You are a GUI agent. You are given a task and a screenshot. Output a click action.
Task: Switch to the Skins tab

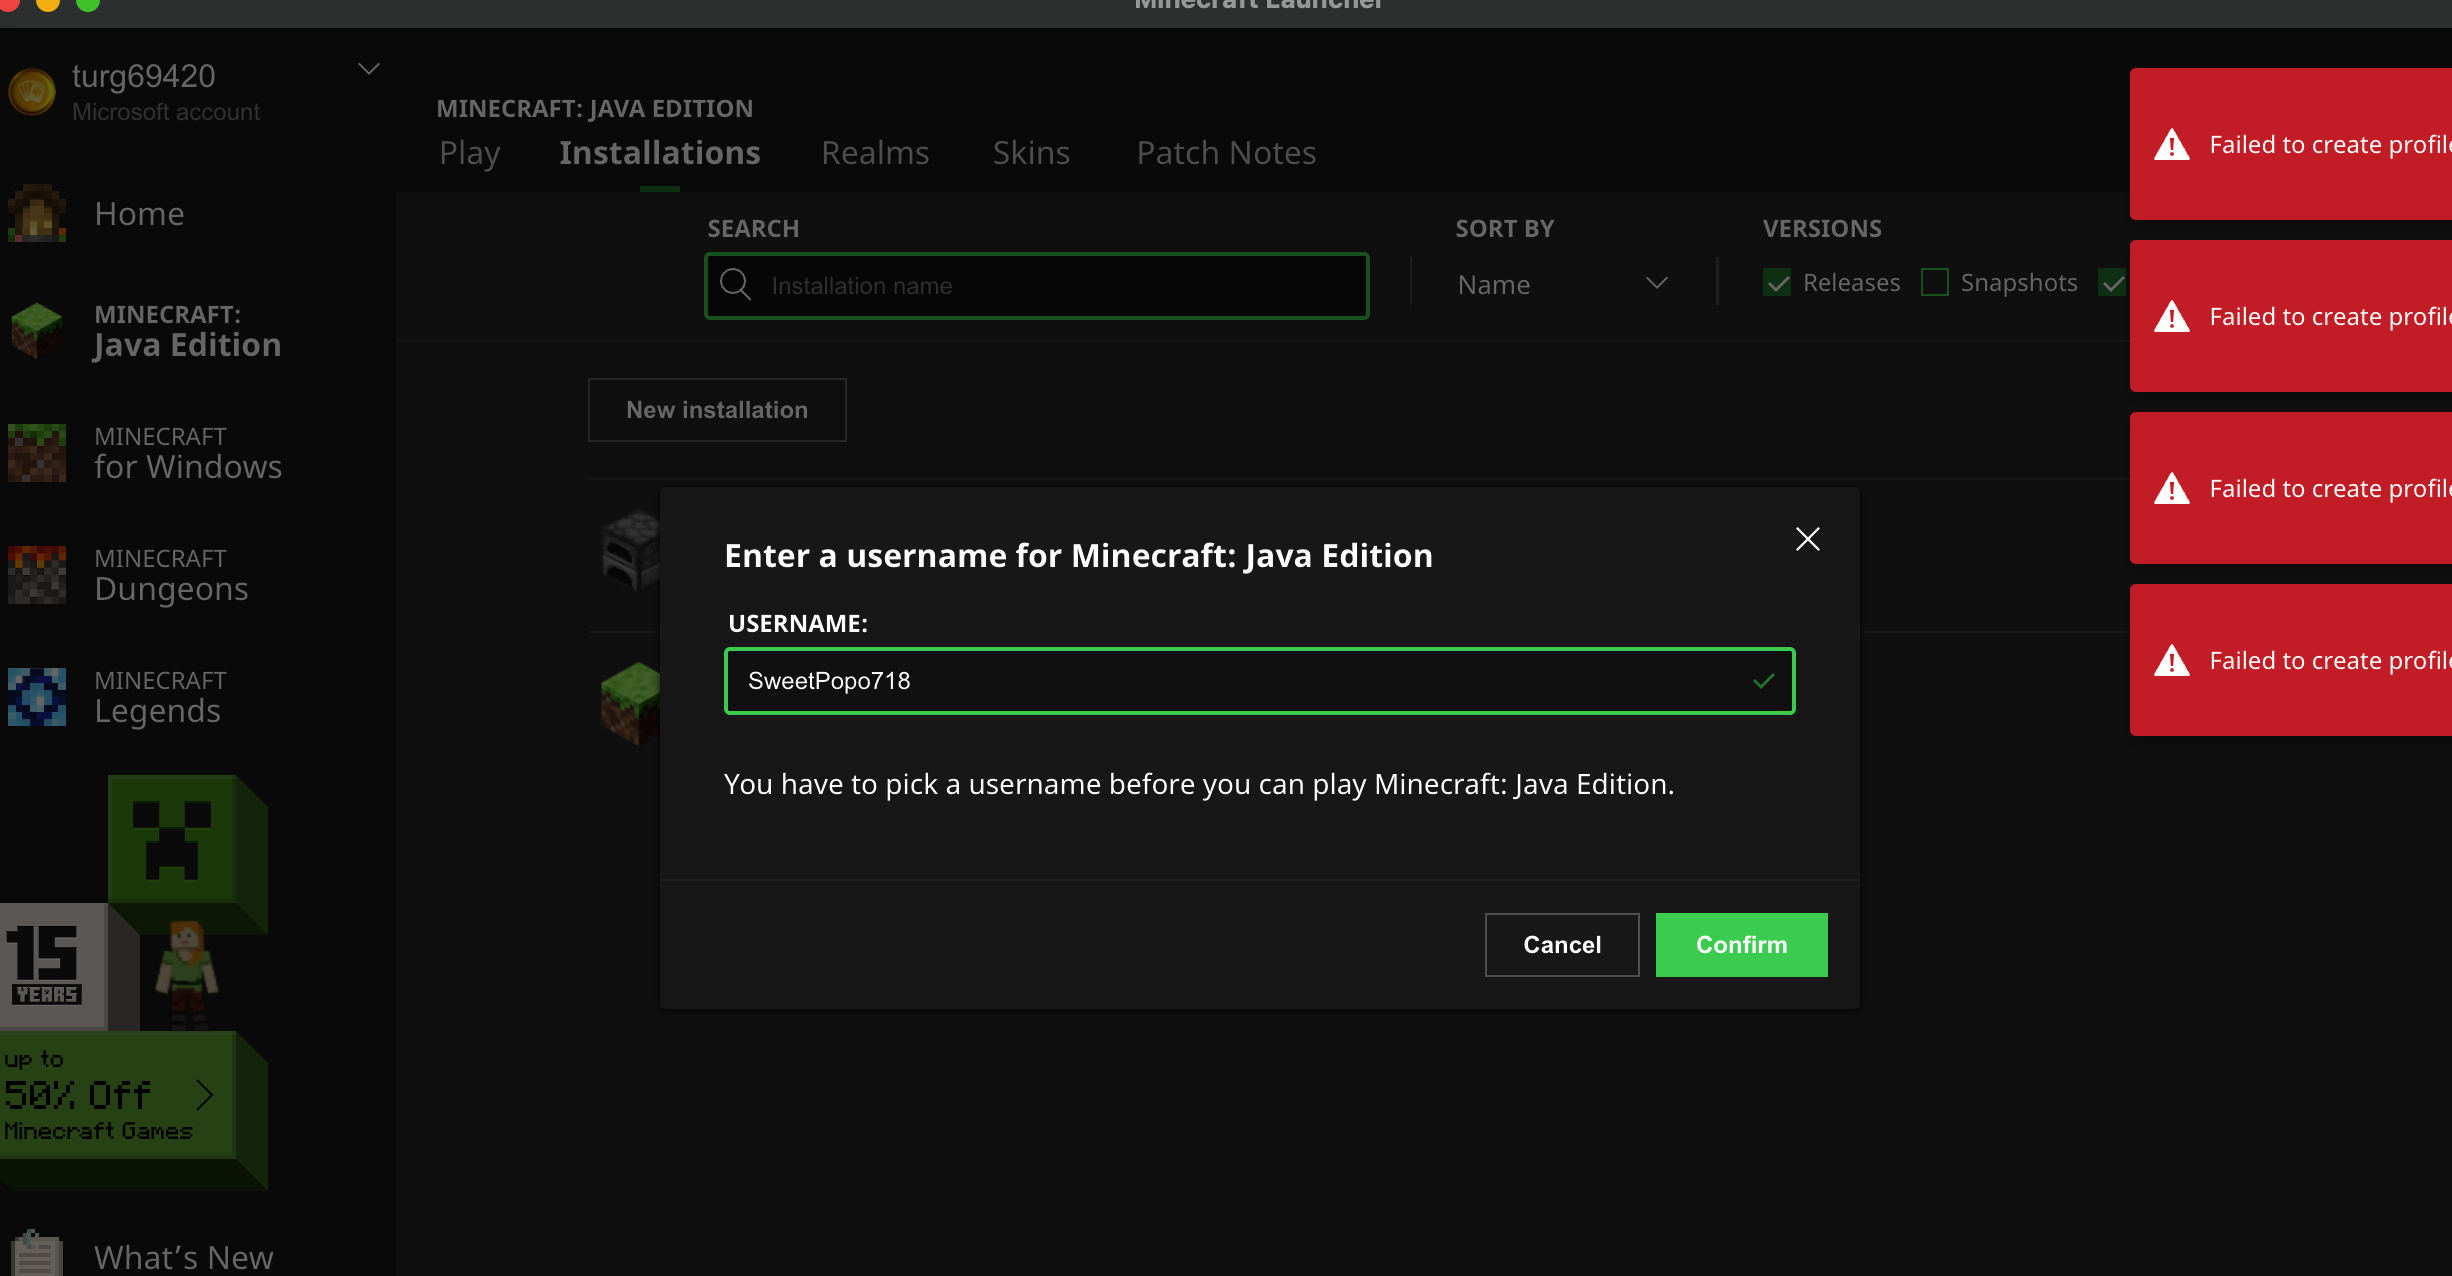point(1031,153)
